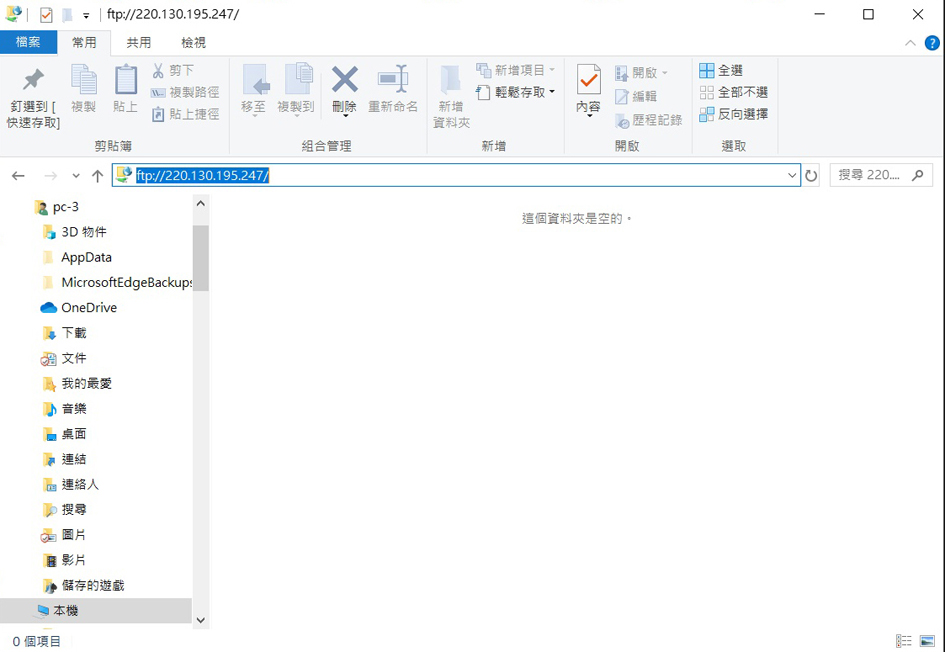This screenshot has height=652, width=945.
Task: Select pc-3 in the navigation tree
Action: pyautogui.click(x=57, y=207)
